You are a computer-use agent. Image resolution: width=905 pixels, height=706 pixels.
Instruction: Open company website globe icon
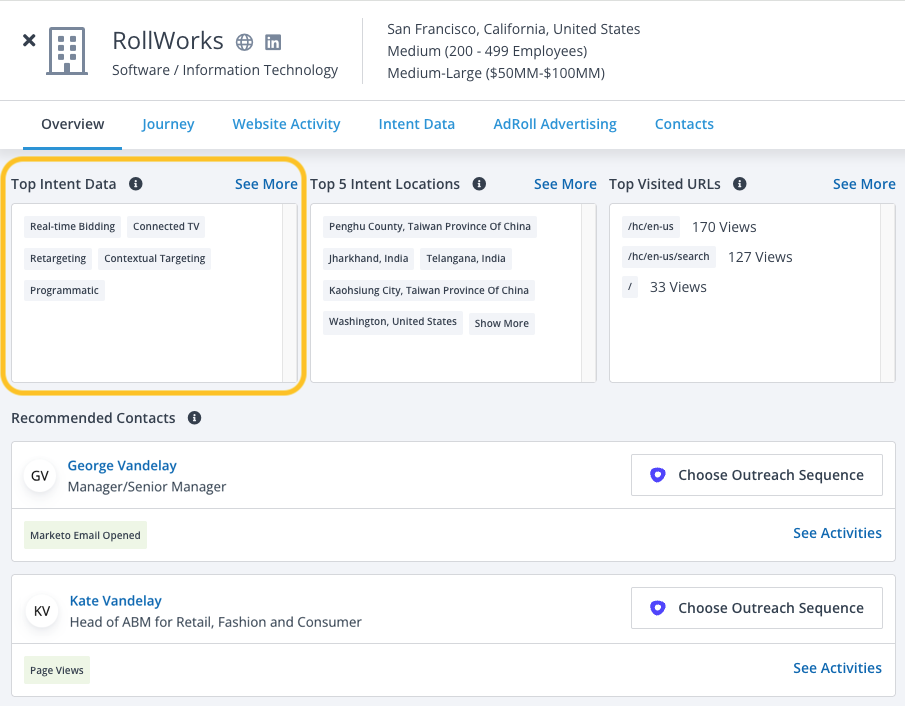click(x=244, y=42)
